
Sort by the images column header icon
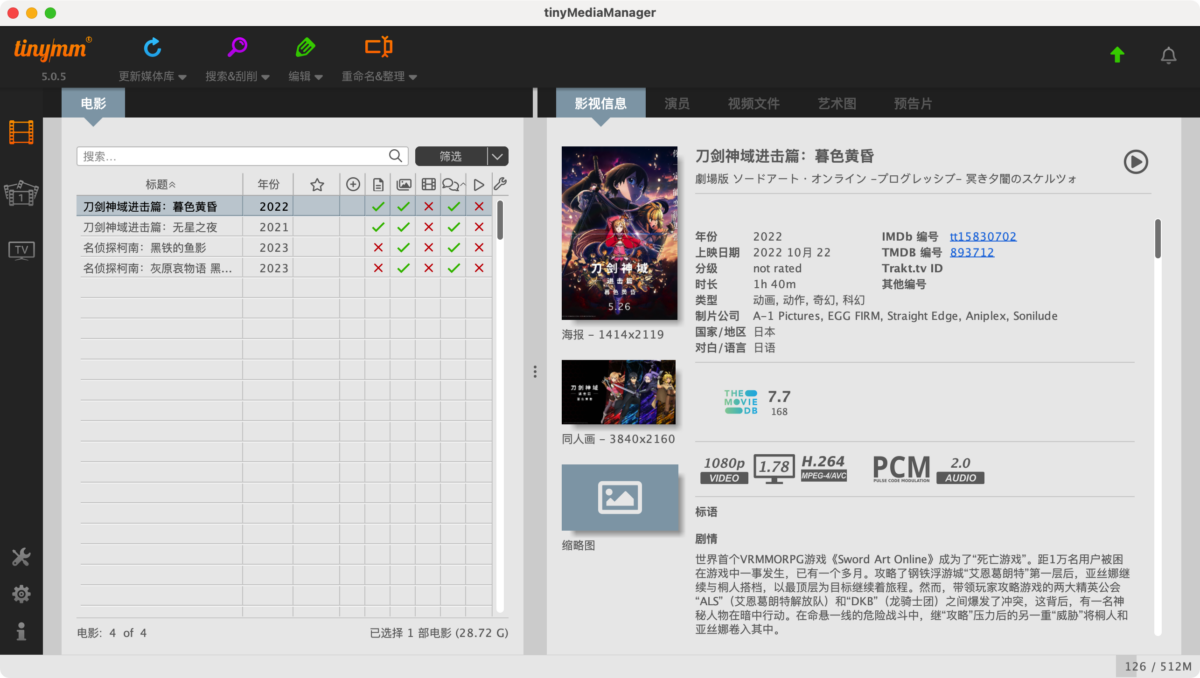[x=404, y=184]
